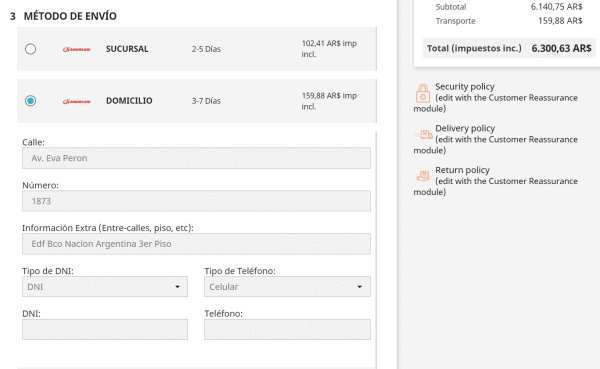Image resolution: width=600 pixels, height=369 pixels.
Task: Click the Andreani logo beside SUCURSAL
Action: click(x=77, y=49)
